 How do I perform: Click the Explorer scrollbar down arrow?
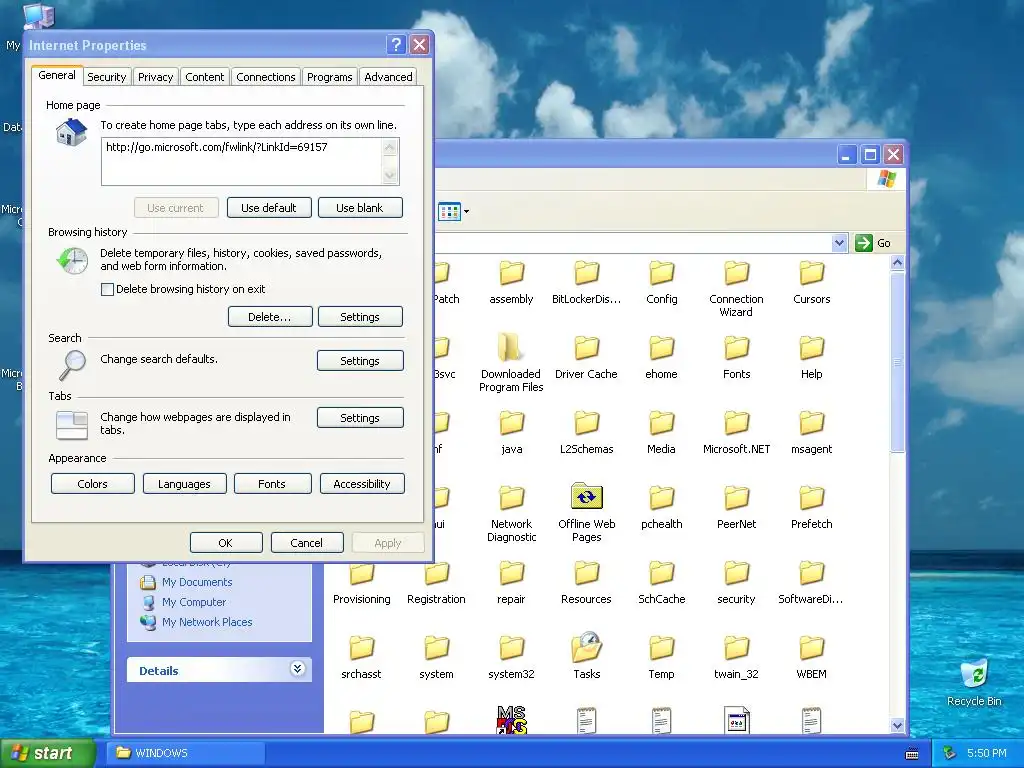pos(897,725)
